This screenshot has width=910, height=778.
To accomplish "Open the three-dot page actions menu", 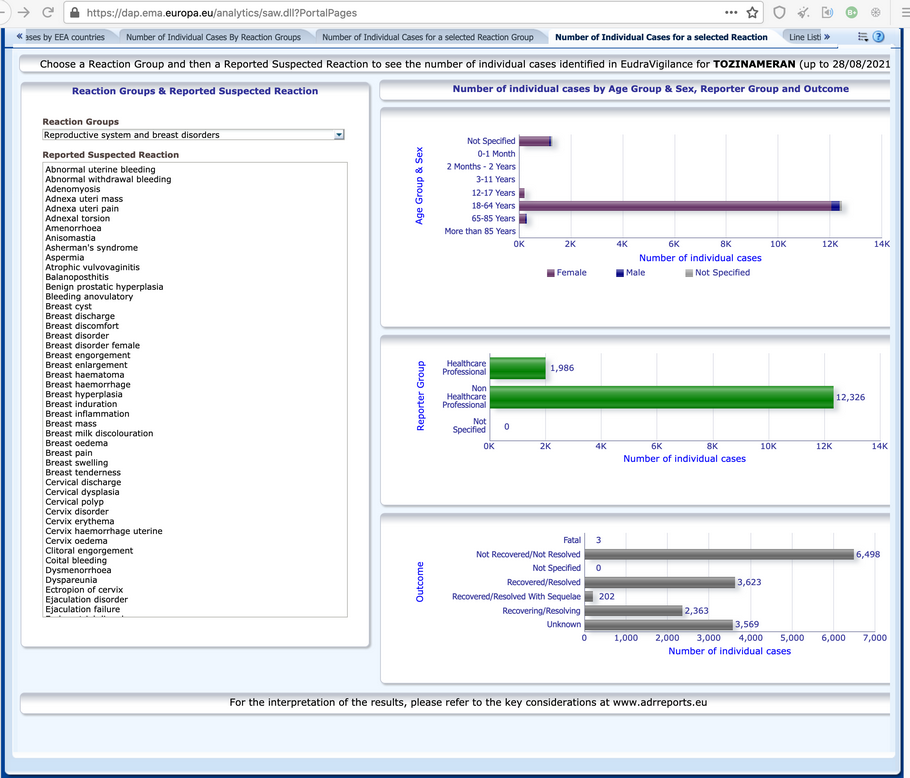I will coord(731,12).
